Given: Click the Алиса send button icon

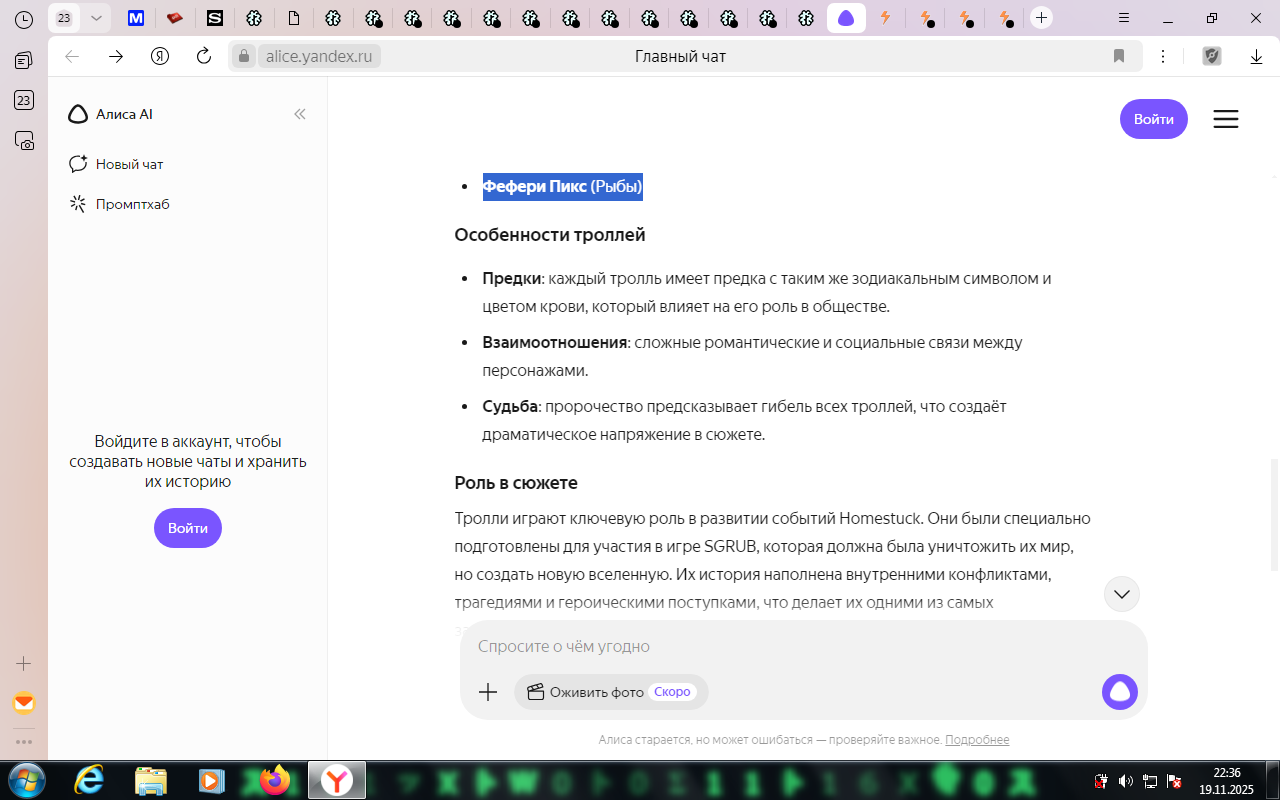Looking at the screenshot, I should click(1119, 692).
